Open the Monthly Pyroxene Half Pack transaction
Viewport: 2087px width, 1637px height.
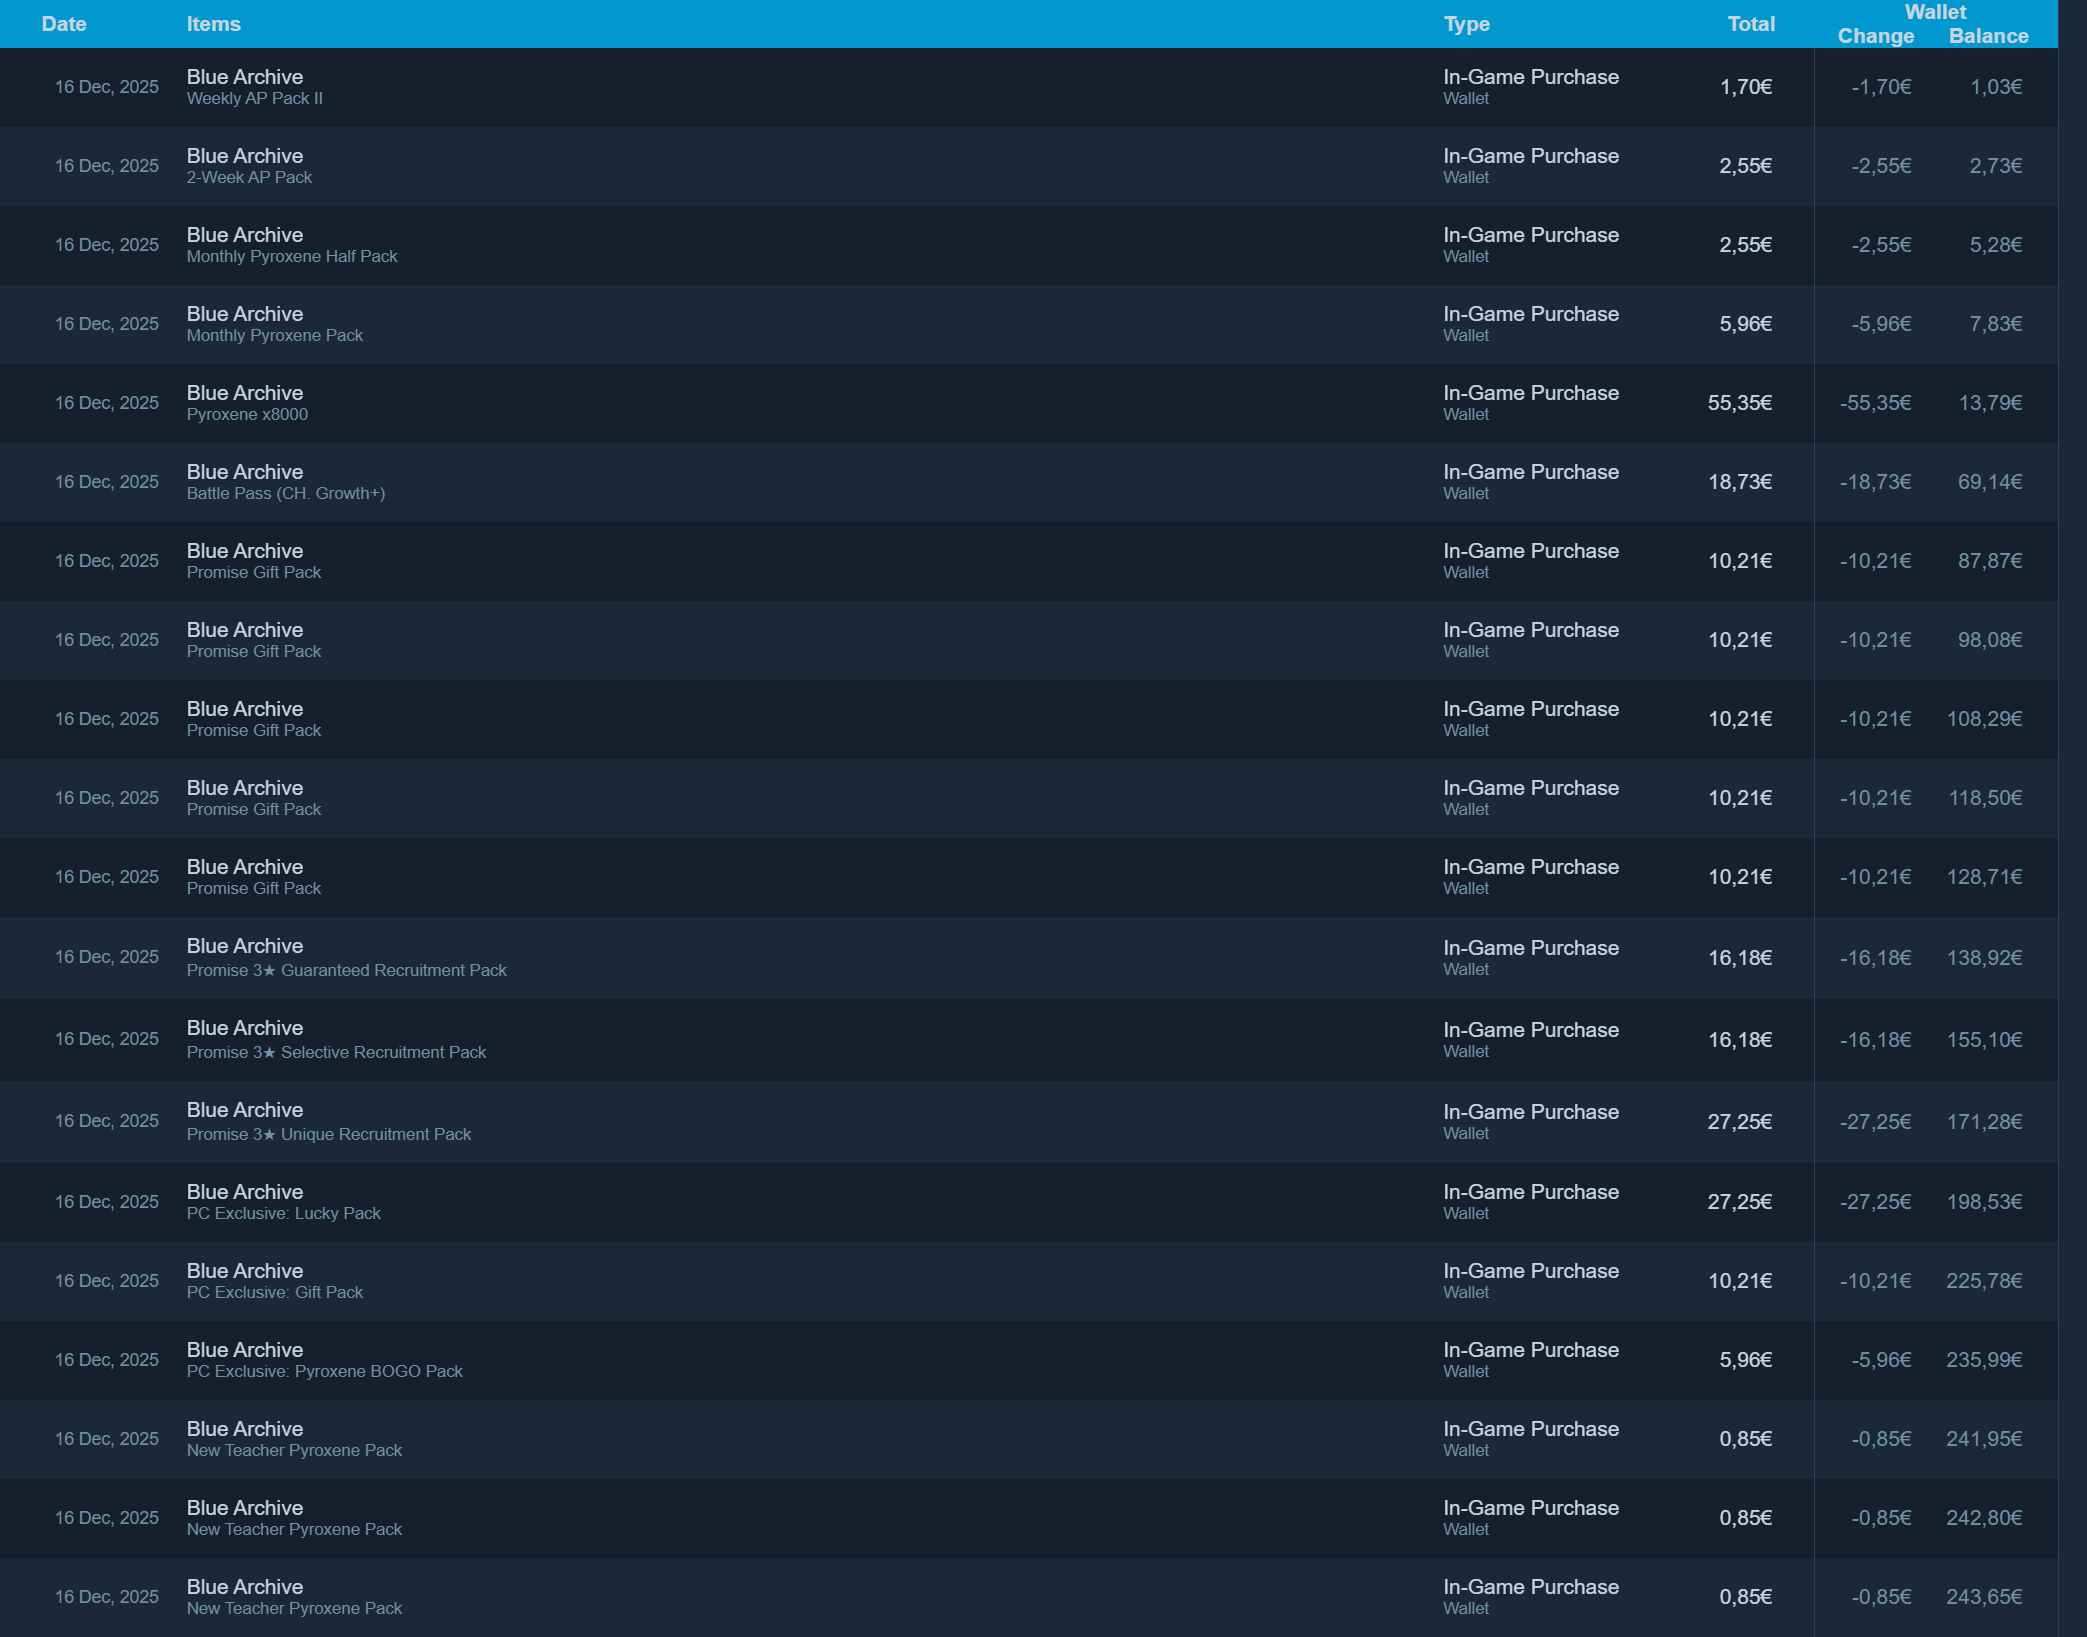pos(291,256)
